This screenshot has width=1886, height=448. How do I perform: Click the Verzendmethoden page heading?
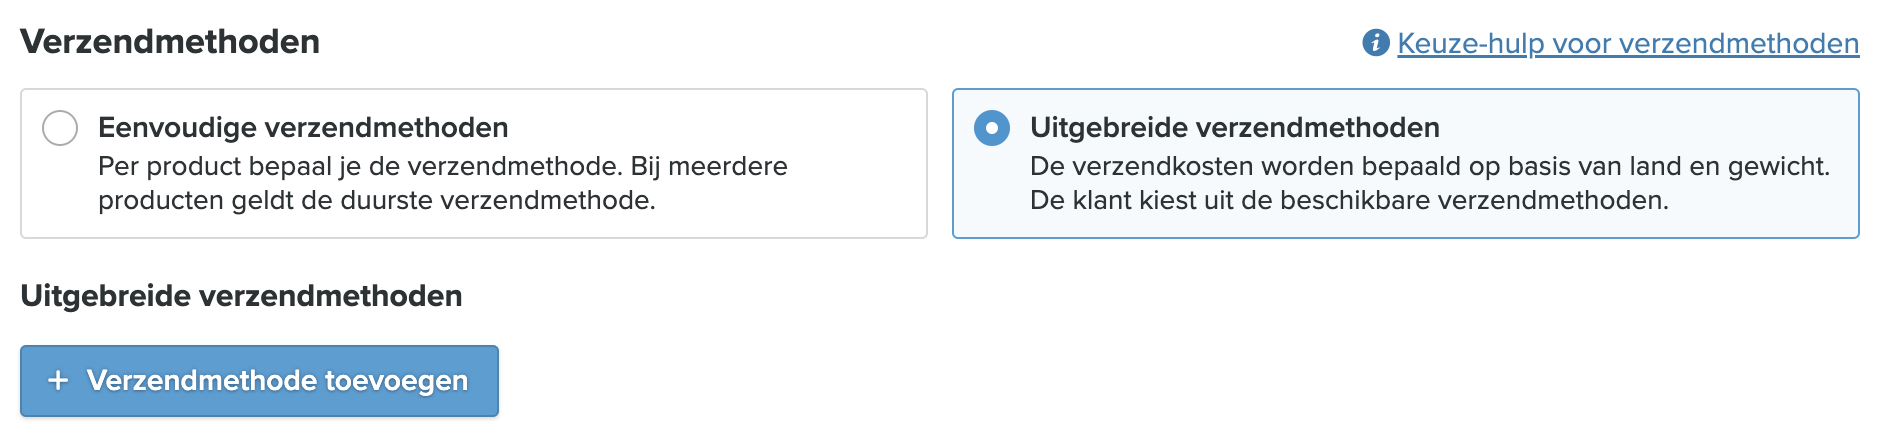tap(170, 42)
